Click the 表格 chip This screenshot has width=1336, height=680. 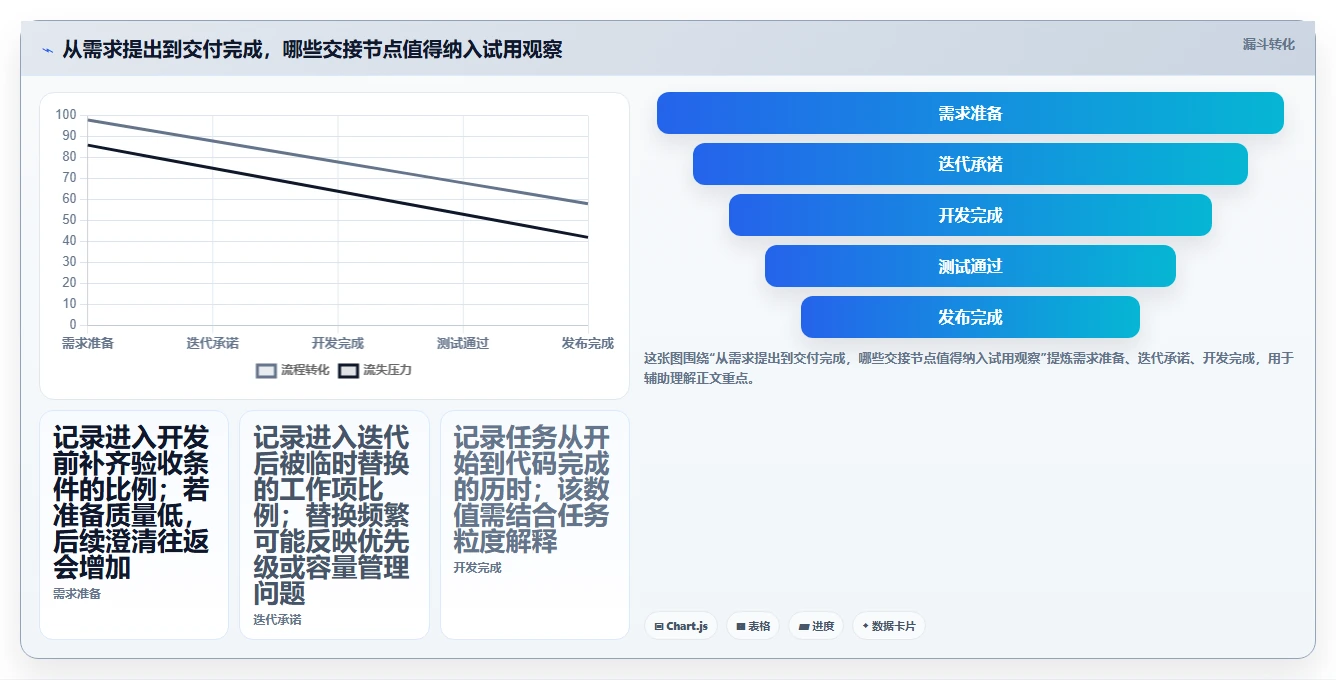753,626
